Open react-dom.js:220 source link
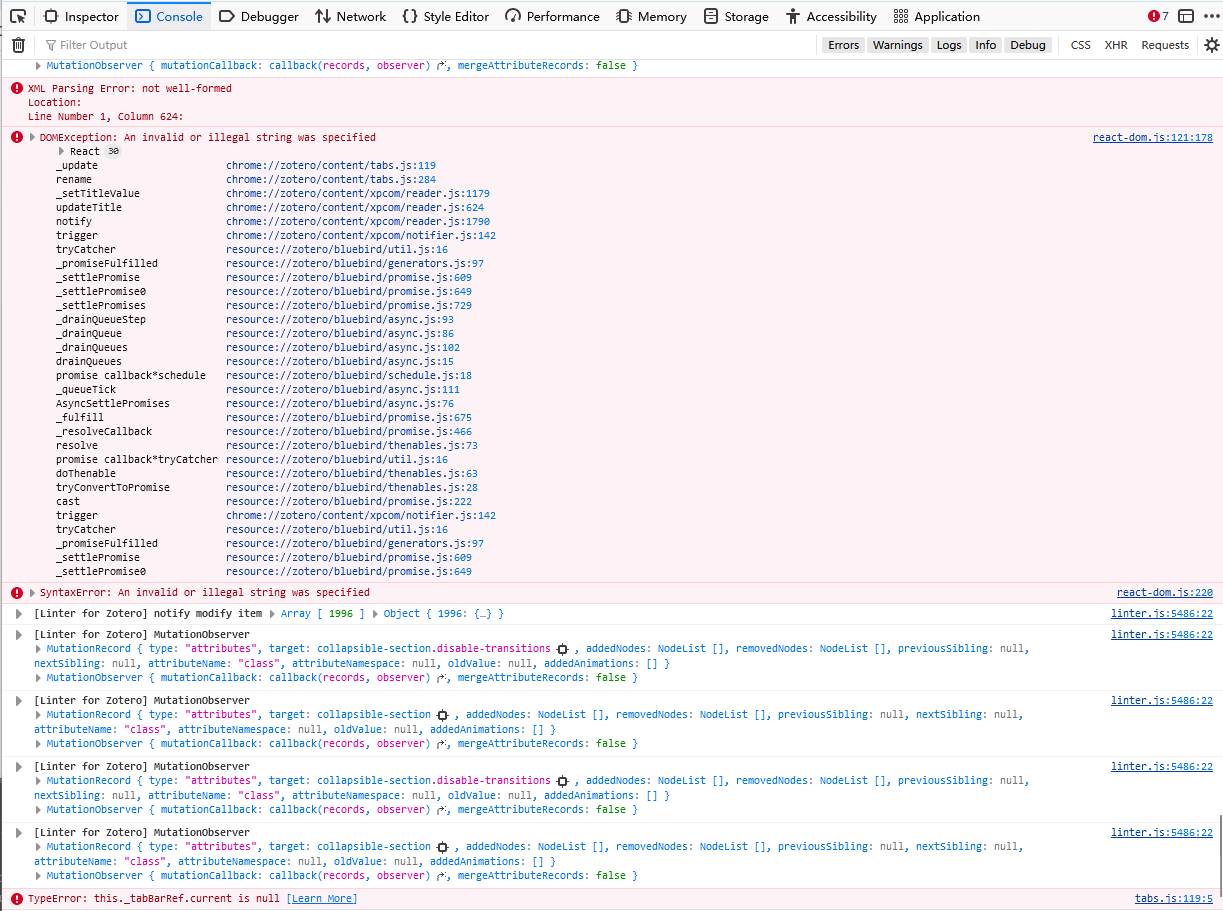 pos(1164,592)
